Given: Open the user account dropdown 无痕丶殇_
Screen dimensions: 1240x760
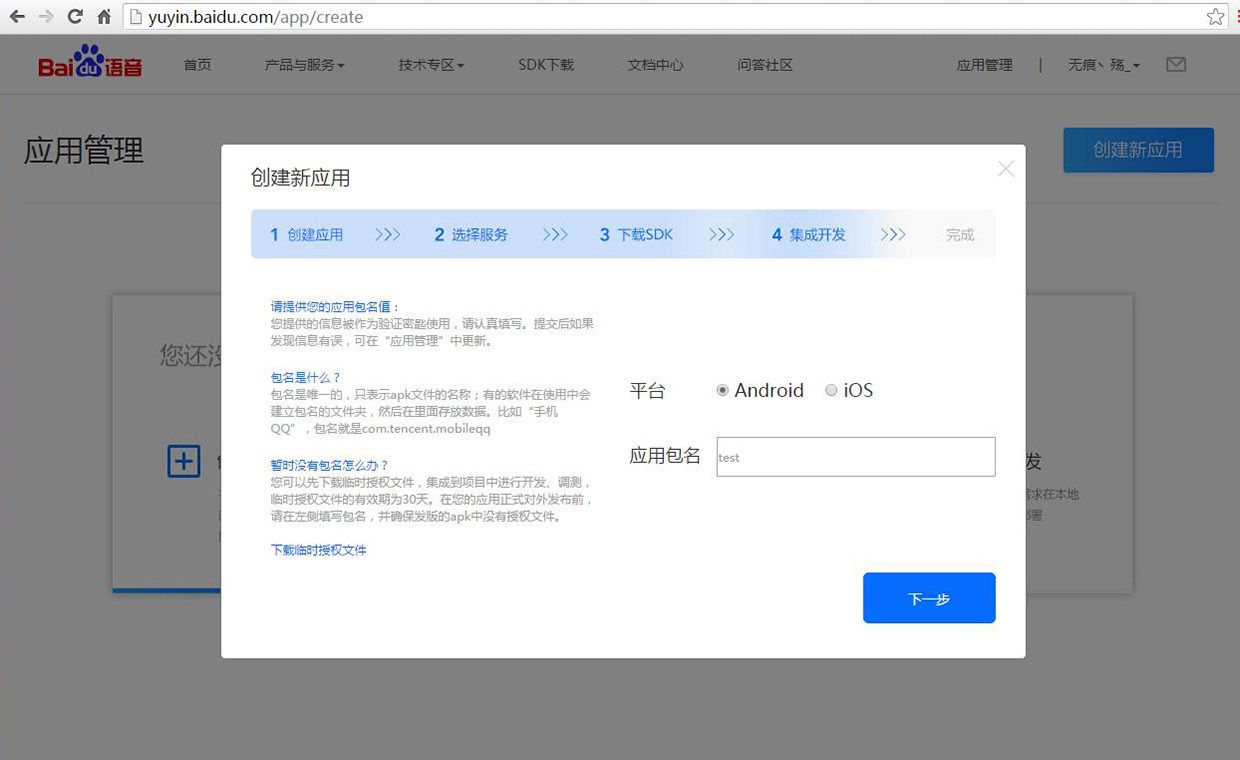Looking at the screenshot, I should (1103, 65).
